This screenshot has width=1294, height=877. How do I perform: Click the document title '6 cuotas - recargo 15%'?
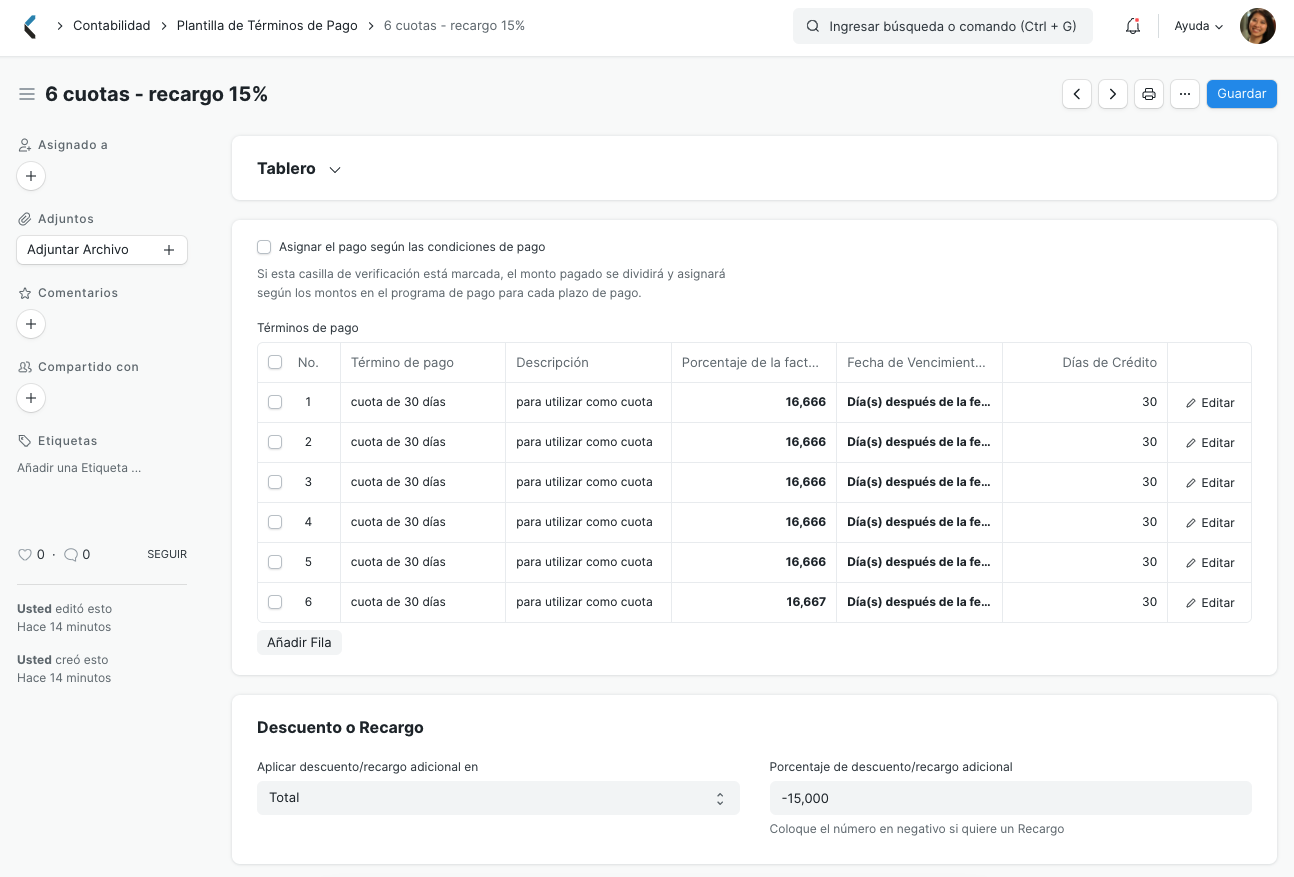coord(157,94)
